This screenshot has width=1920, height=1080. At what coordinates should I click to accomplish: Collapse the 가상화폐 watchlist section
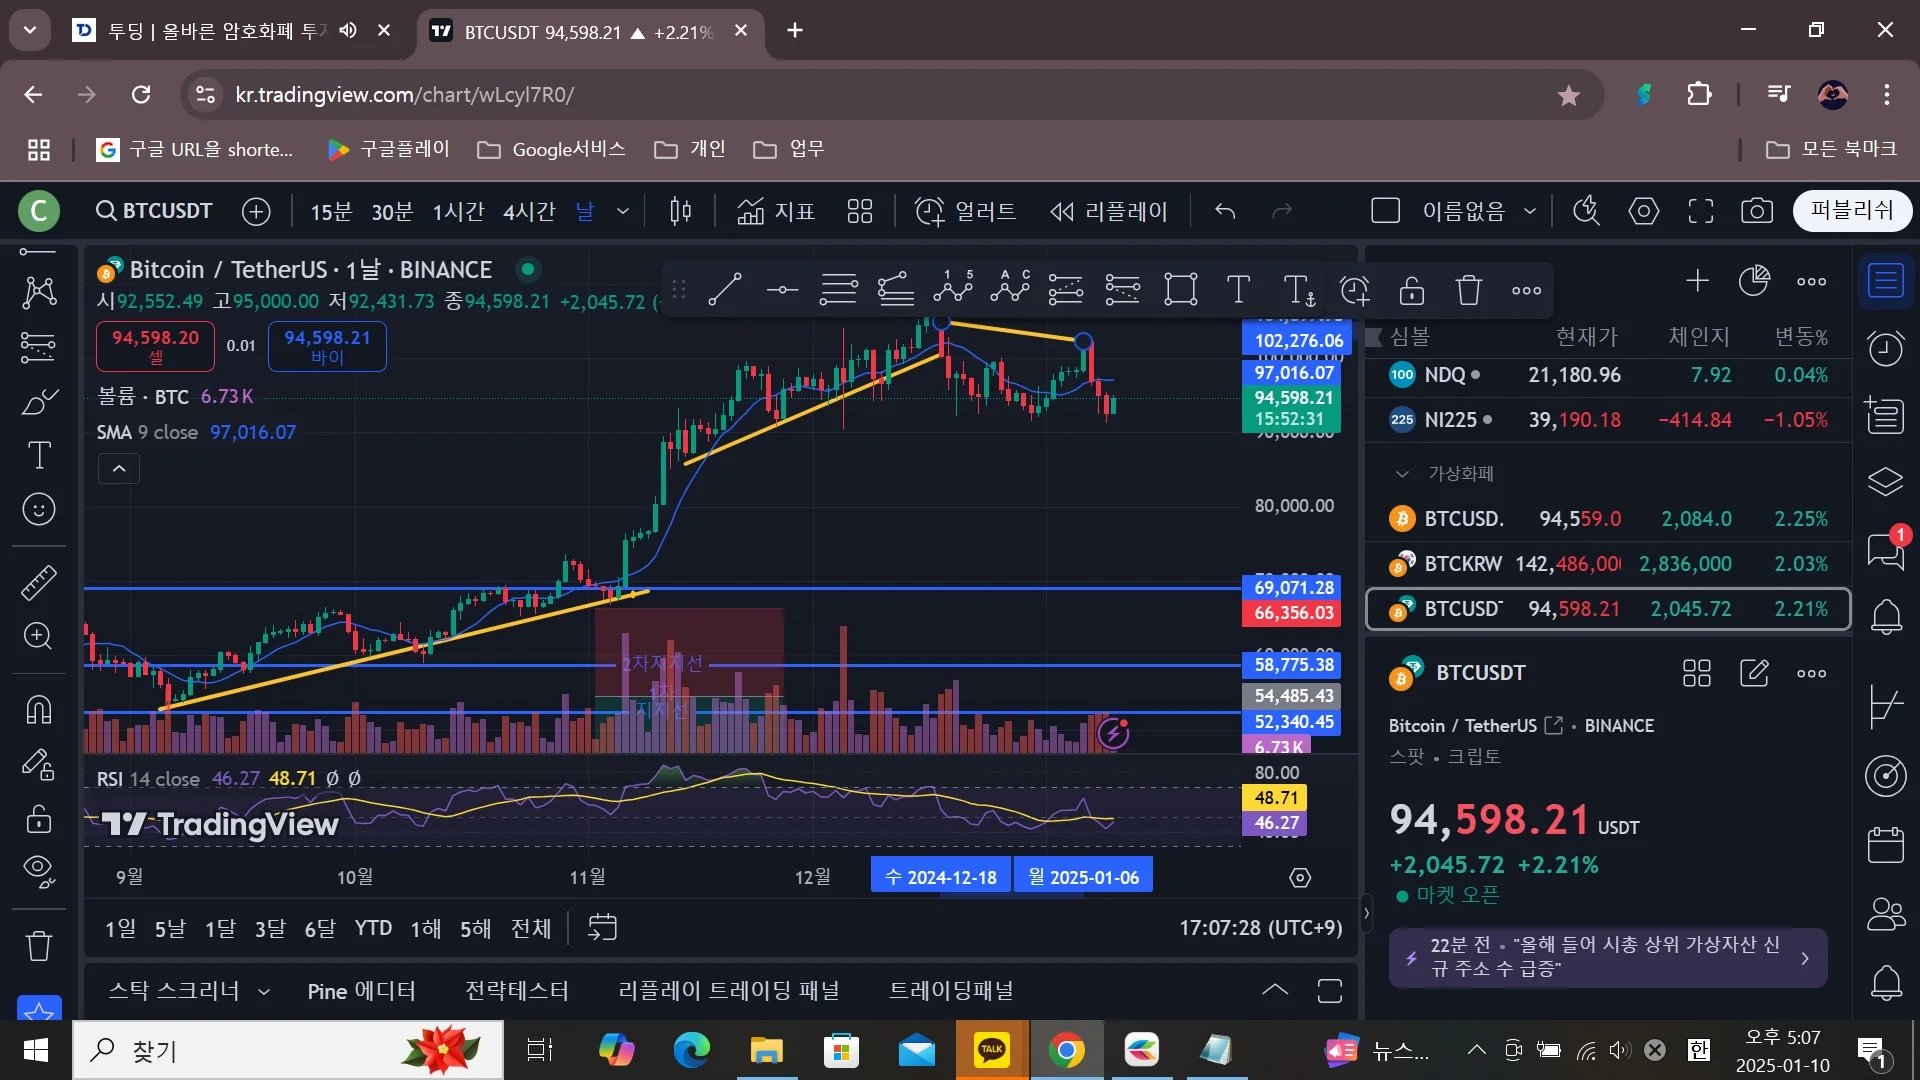pyautogui.click(x=1402, y=473)
